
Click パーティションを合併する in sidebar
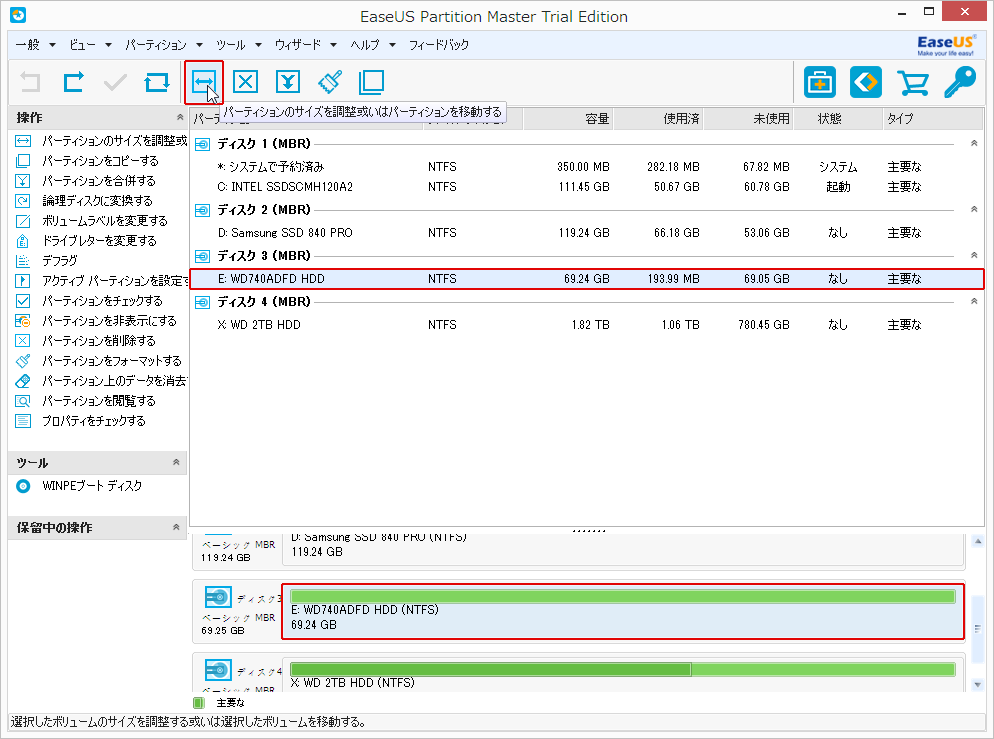coord(99,181)
